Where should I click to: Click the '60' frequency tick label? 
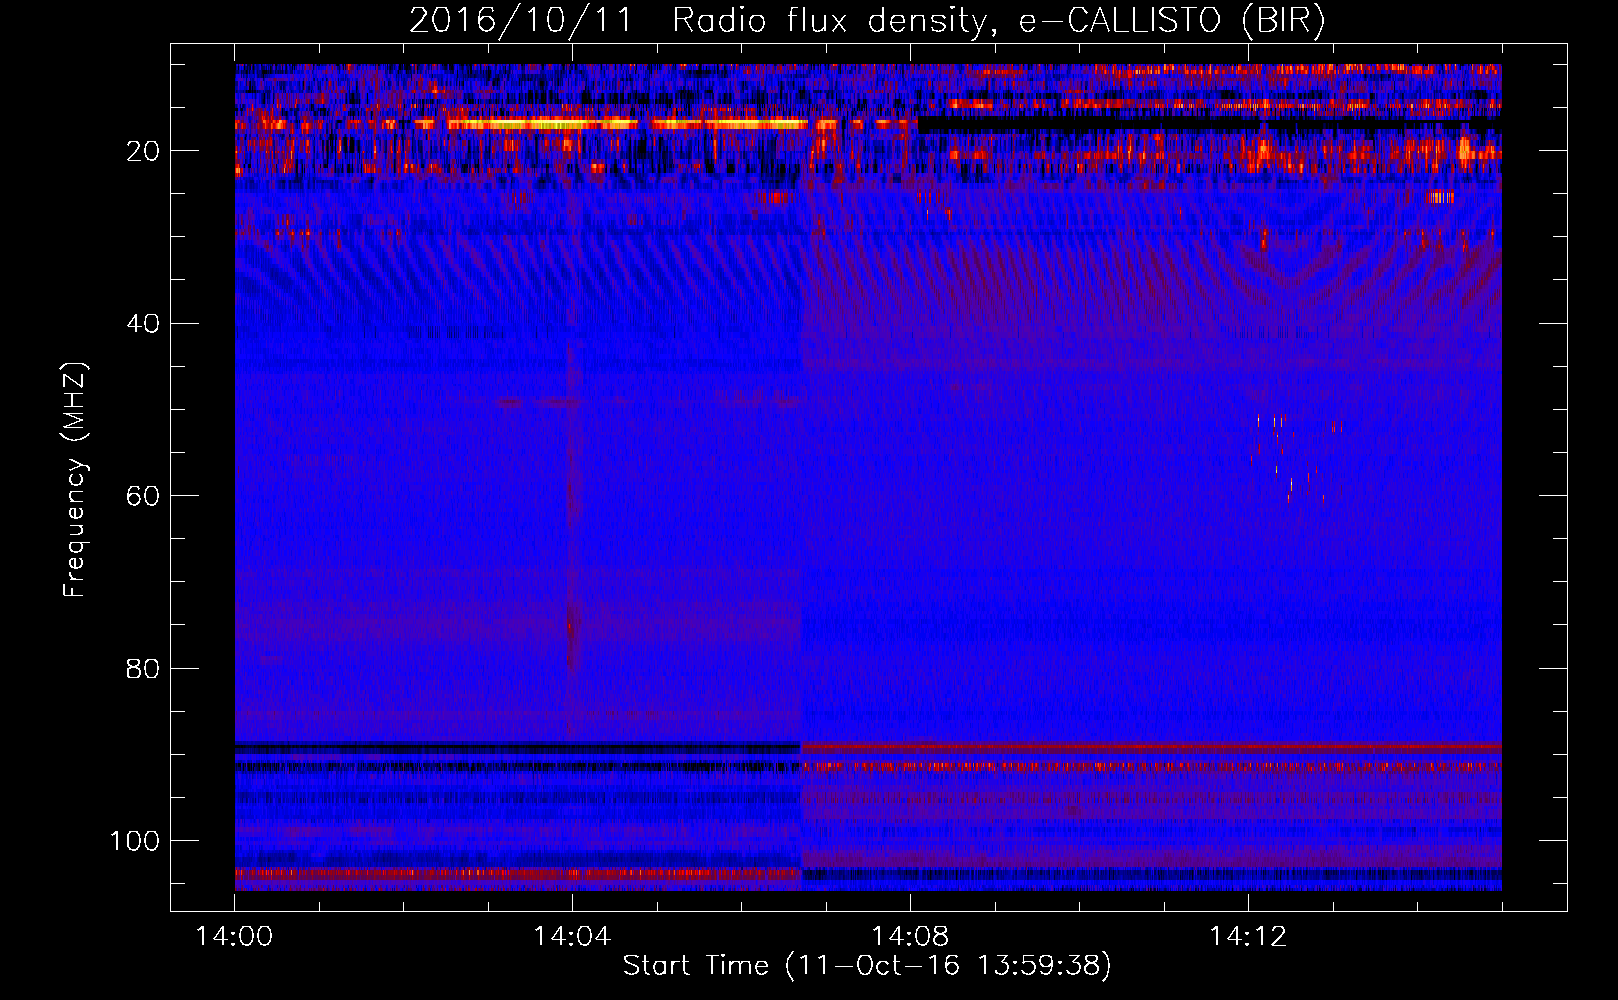(143, 497)
